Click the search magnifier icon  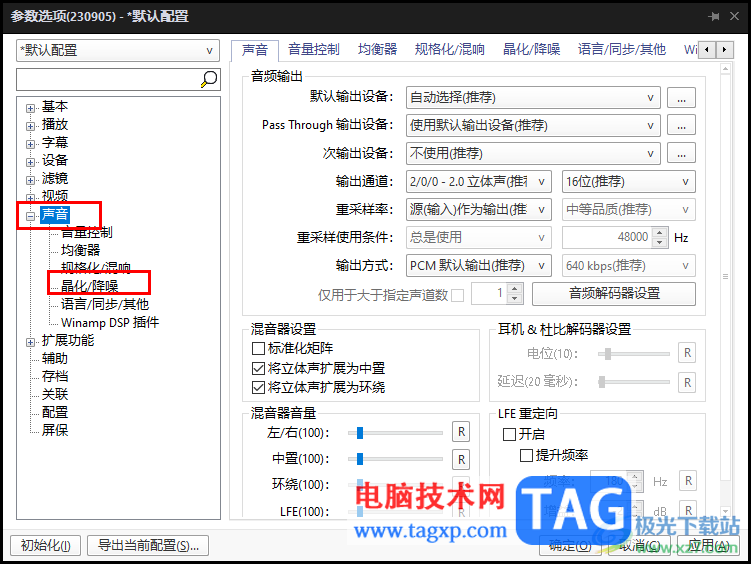pos(209,79)
